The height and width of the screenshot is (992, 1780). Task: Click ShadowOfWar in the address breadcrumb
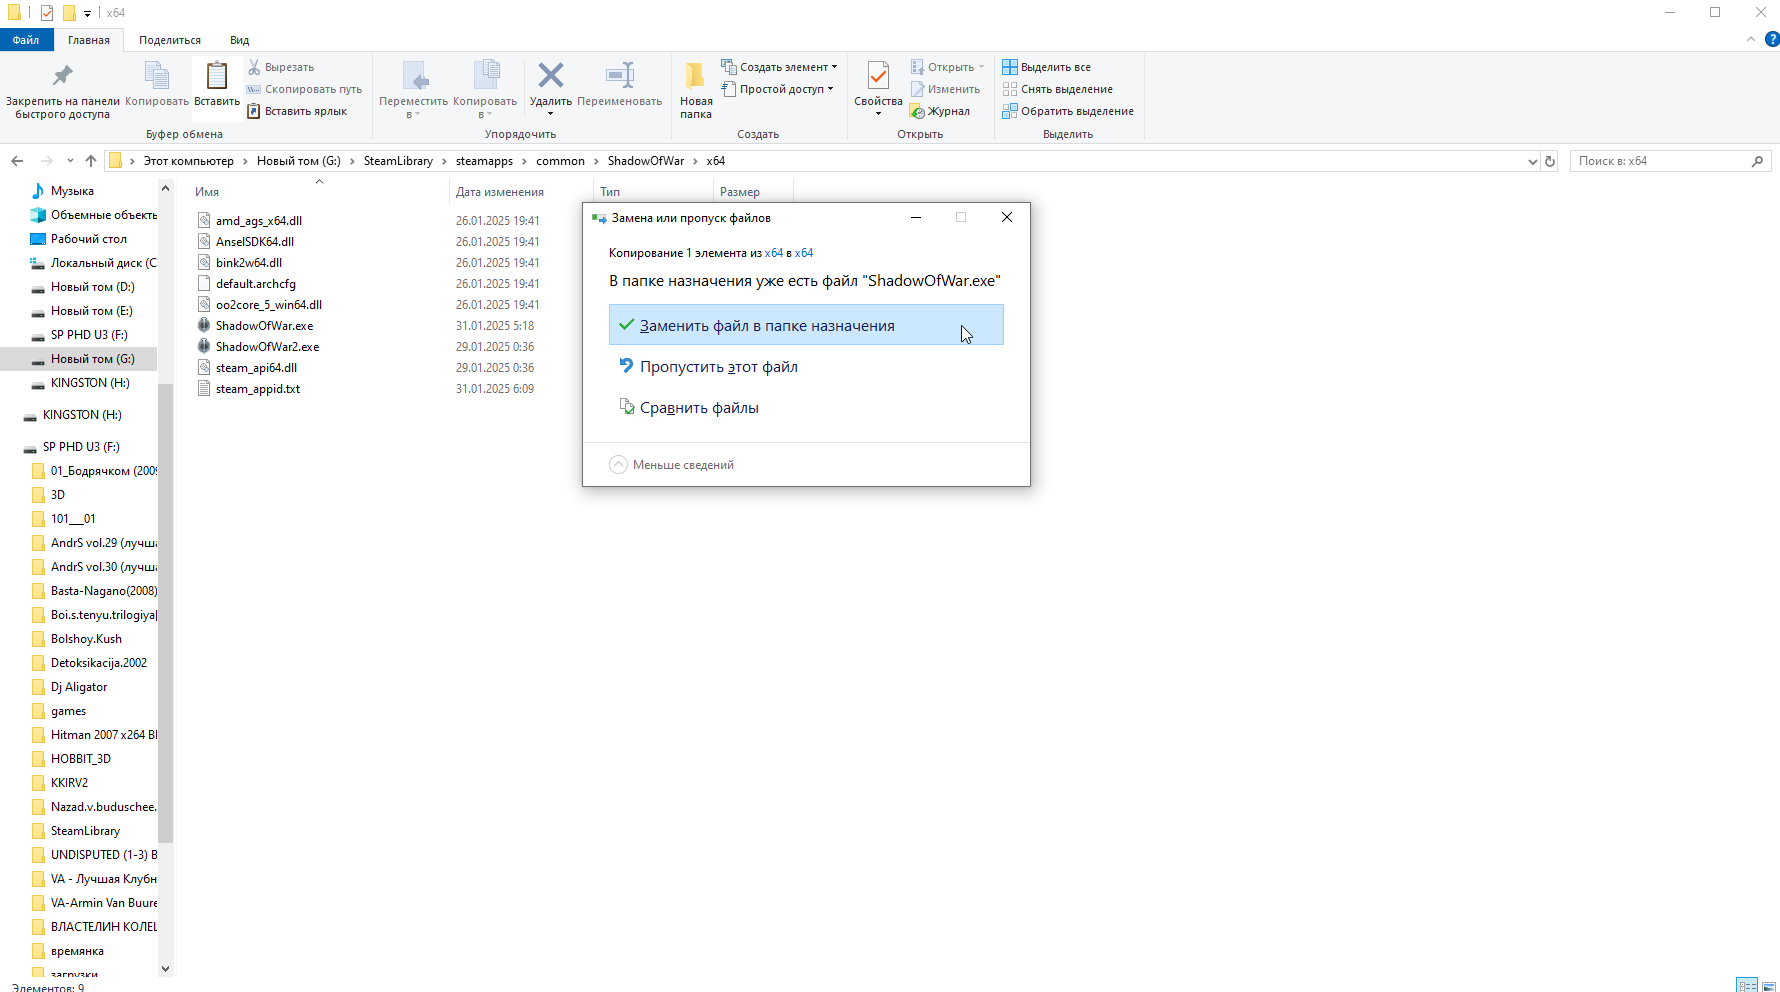(x=646, y=161)
